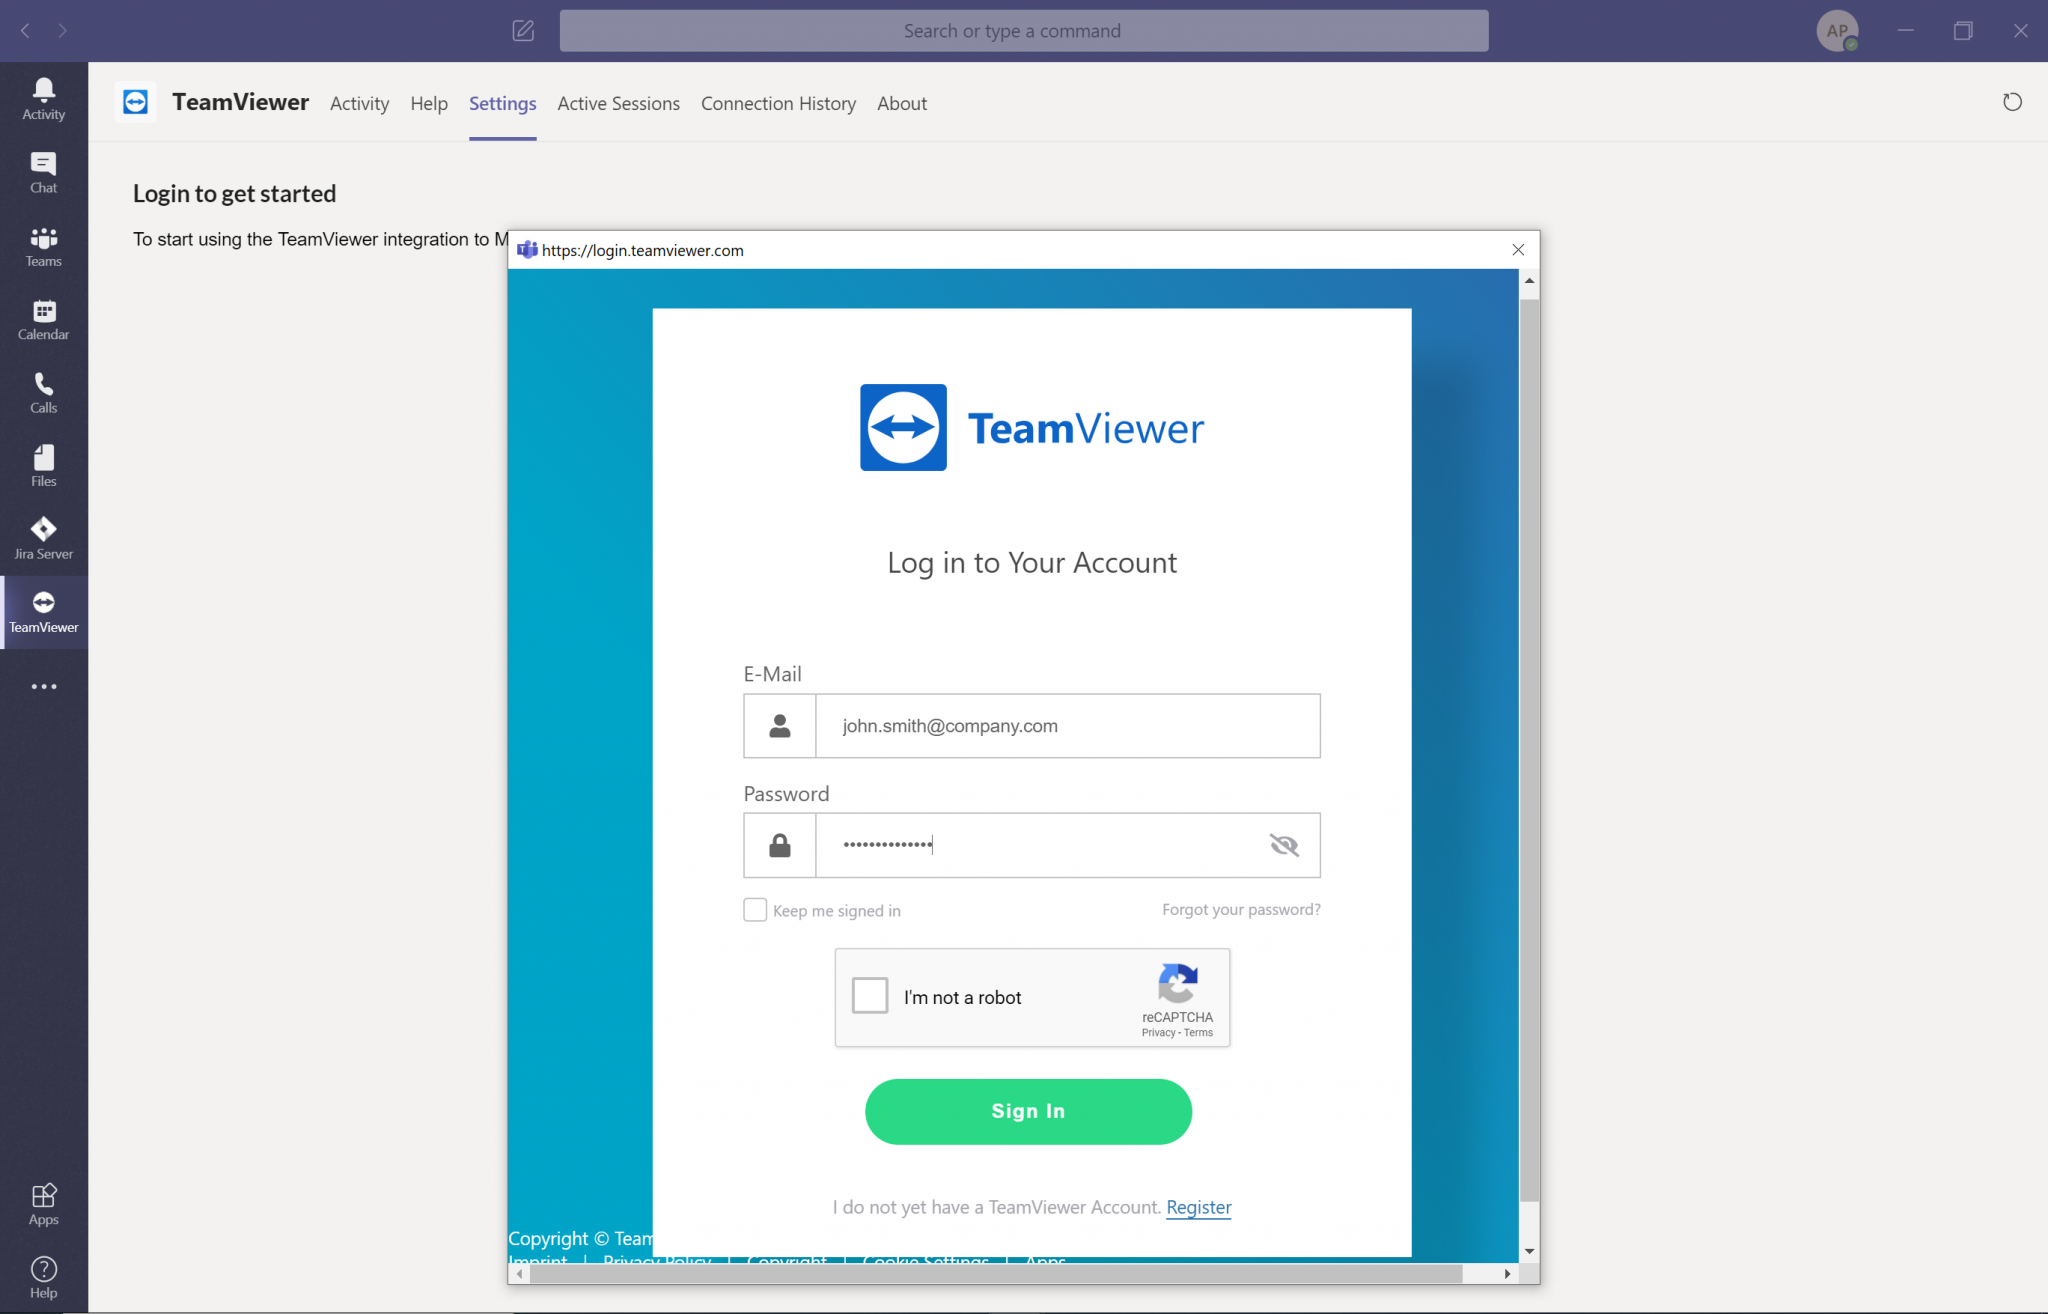Open the Activity feed in Teams sidebar
The height and width of the screenshot is (1314, 2048).
(43, 97)
